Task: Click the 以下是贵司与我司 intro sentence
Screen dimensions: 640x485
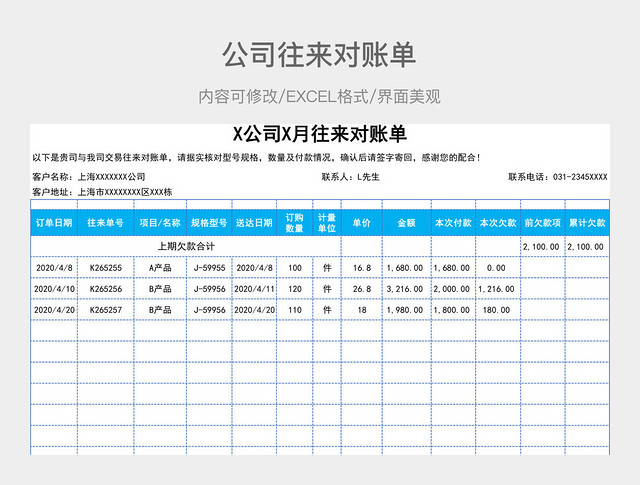Action: (x=257, y=158)
